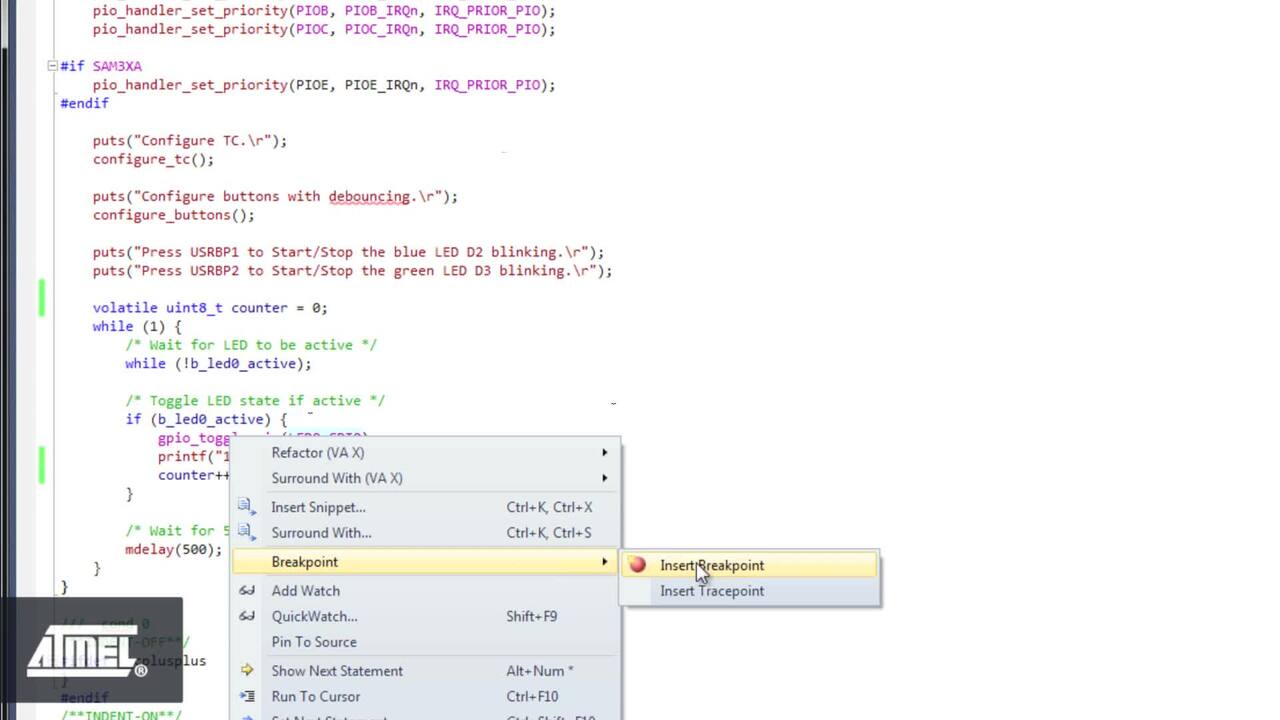Screen dimensions: 1280x720
Task: Choose Run To Cursor
Action: click(316, 696)
